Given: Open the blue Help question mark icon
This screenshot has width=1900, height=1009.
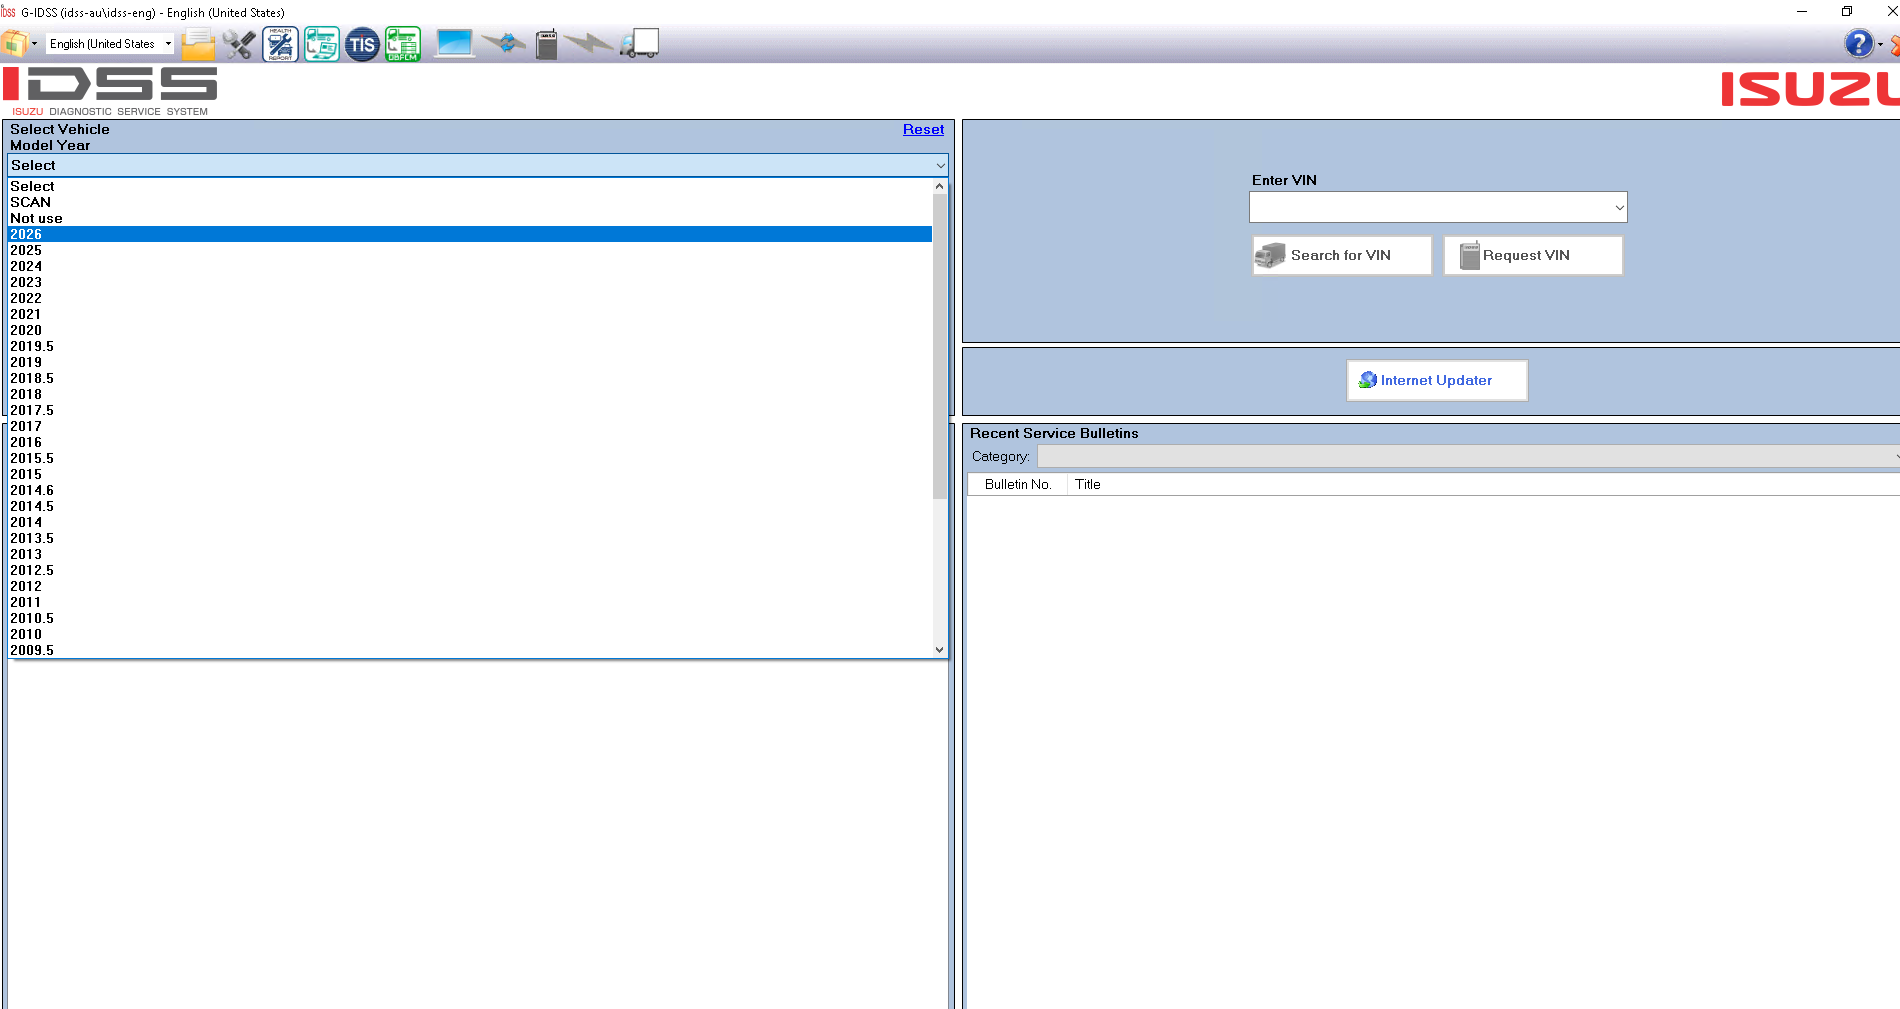Looking at the screenshot, I should pos(1858,44).
